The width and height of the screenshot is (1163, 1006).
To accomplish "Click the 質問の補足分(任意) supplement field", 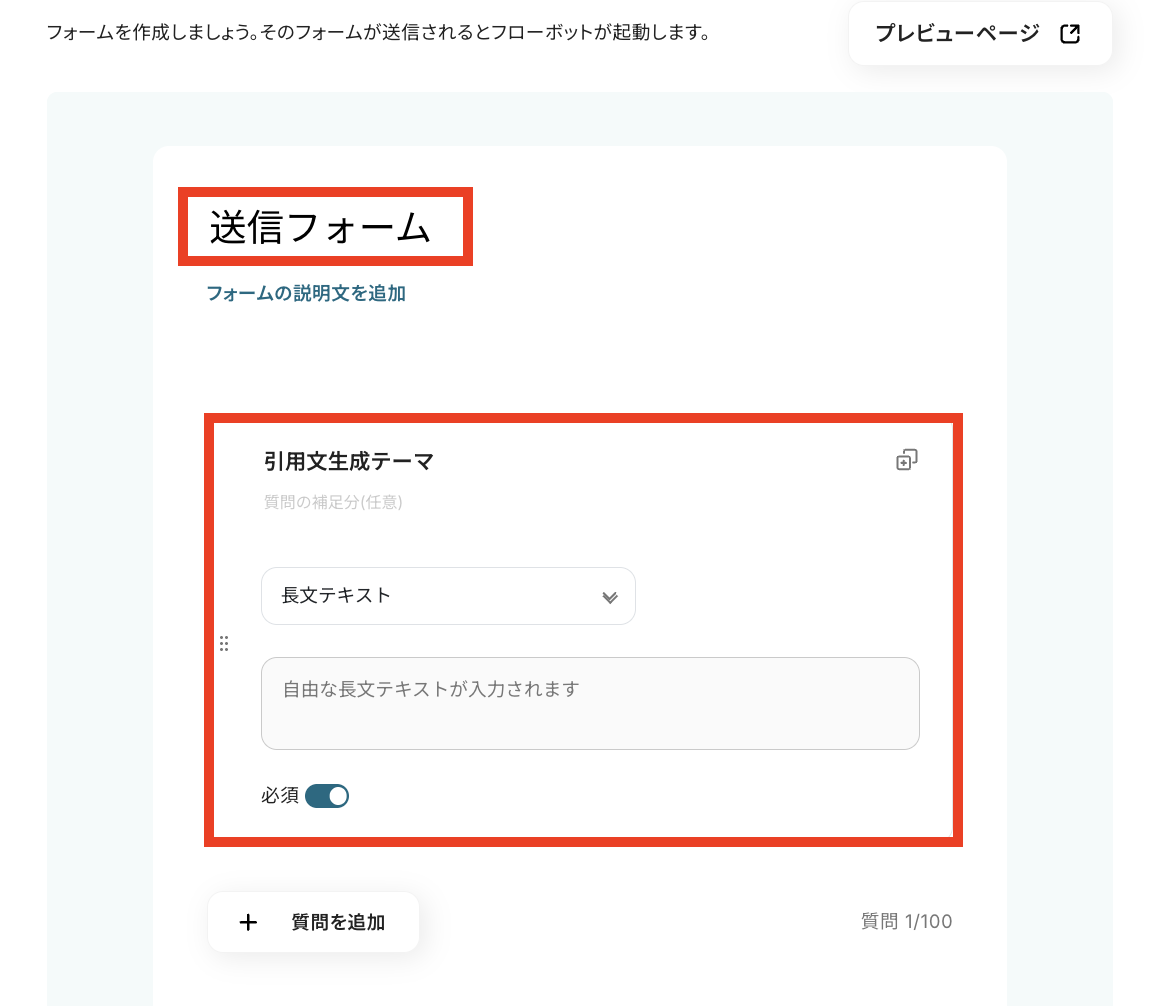I will click(x=333, y=502).
